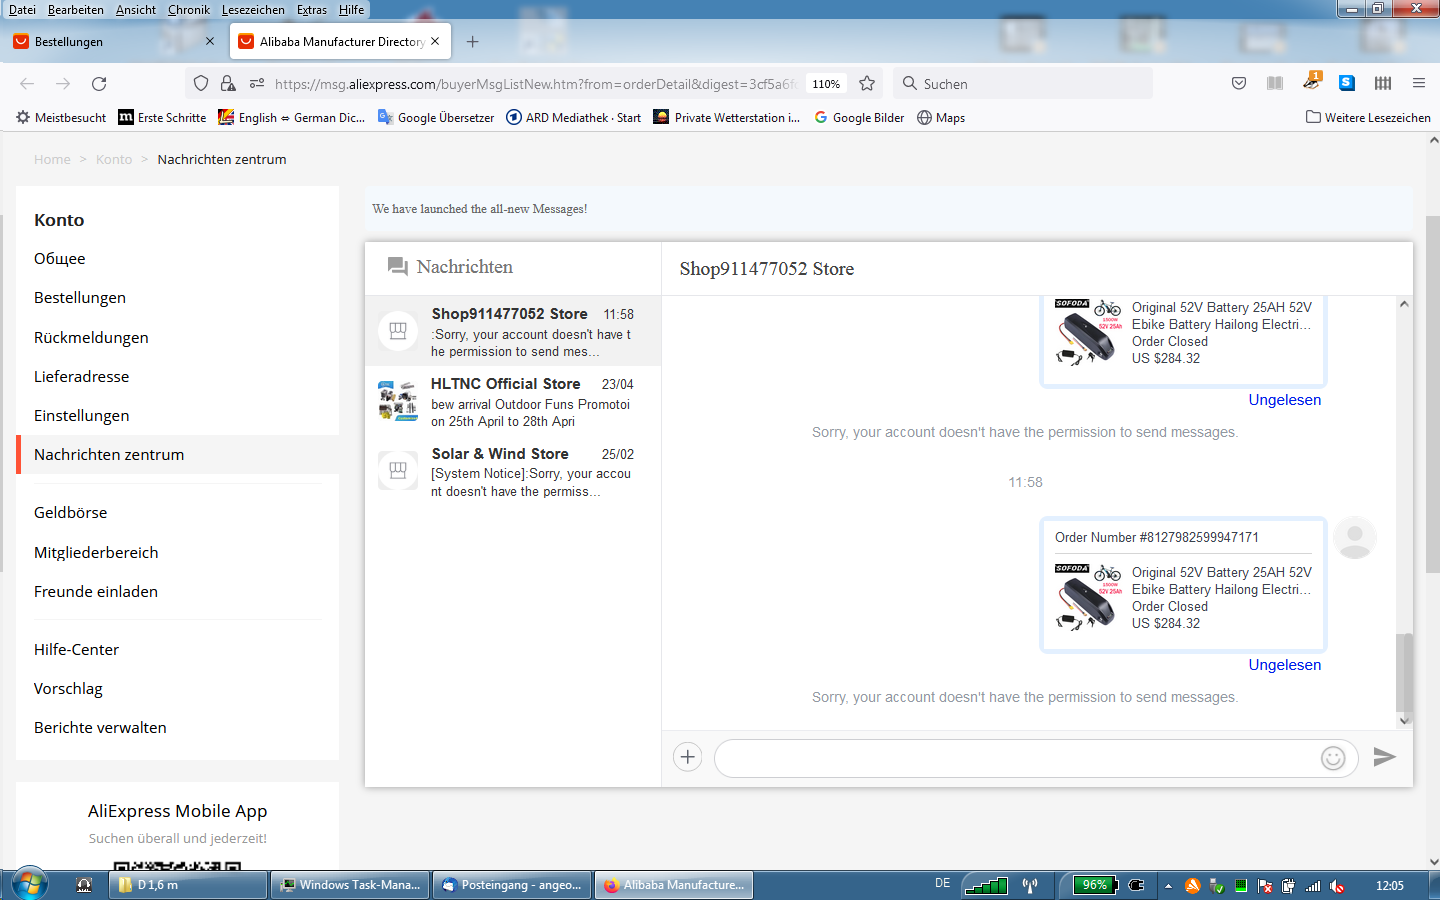Open a new browser tab
Viewport: 1440px width, 900px height.
pos(473,42)
